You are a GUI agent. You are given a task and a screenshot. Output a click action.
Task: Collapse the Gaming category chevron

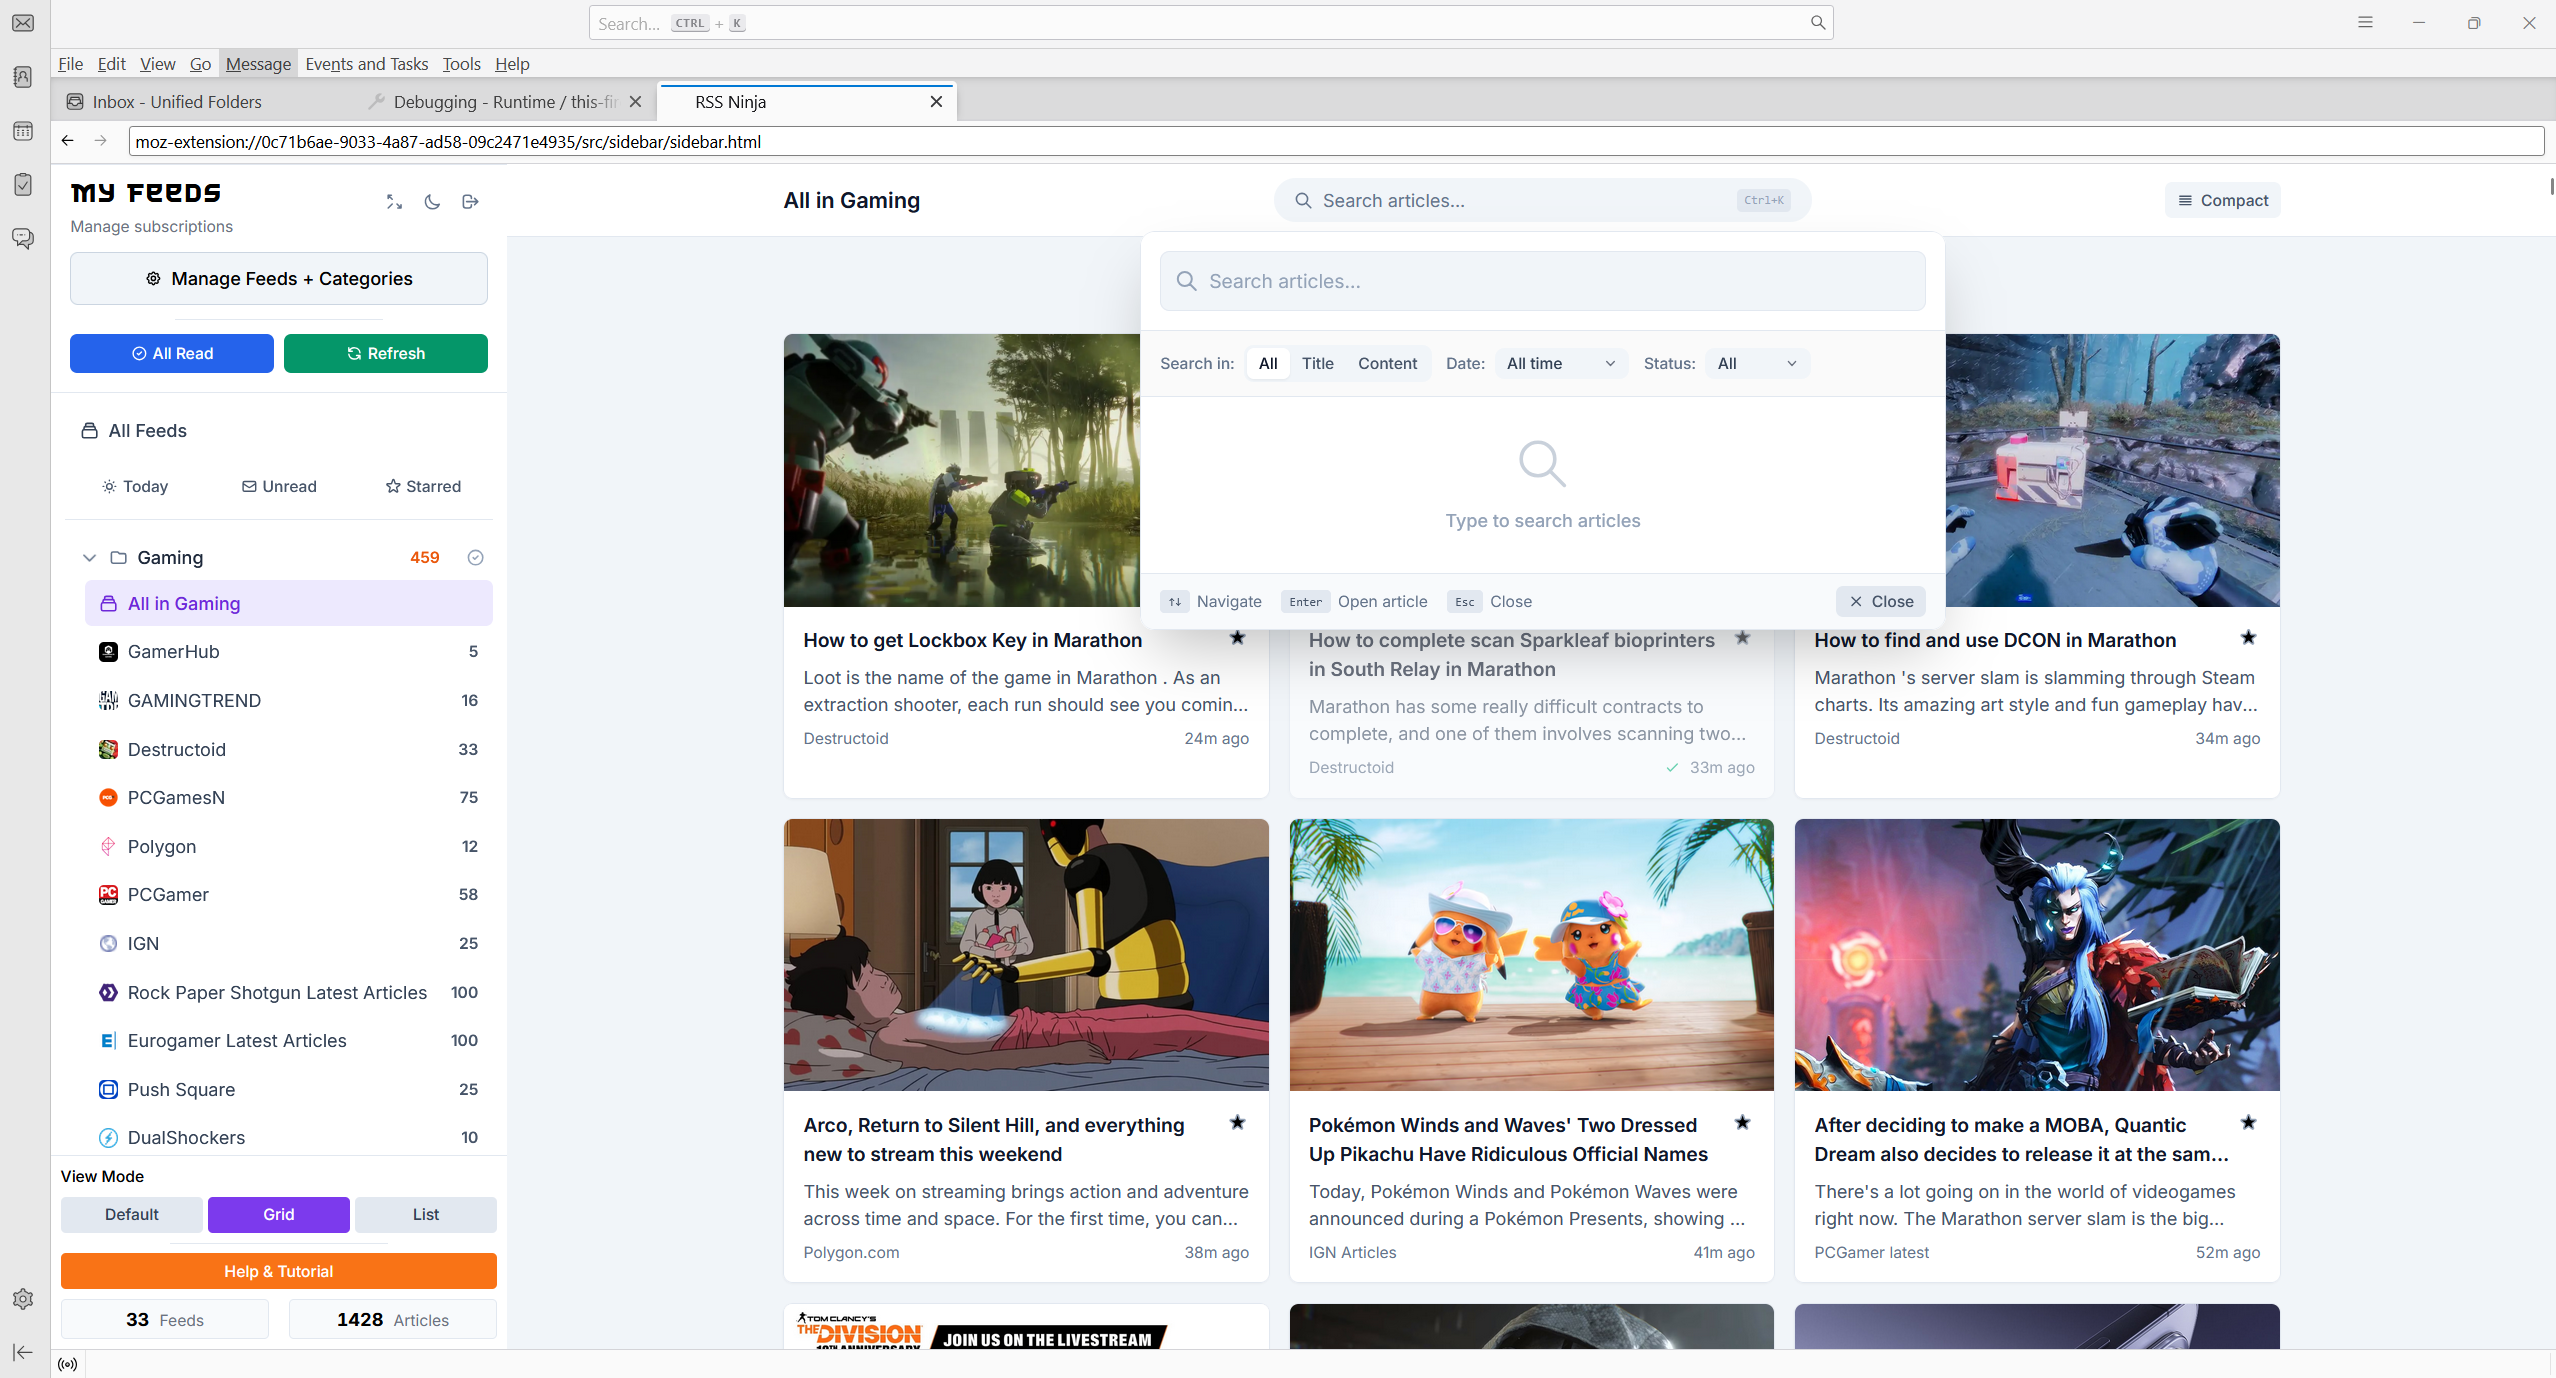click(89, 558)
